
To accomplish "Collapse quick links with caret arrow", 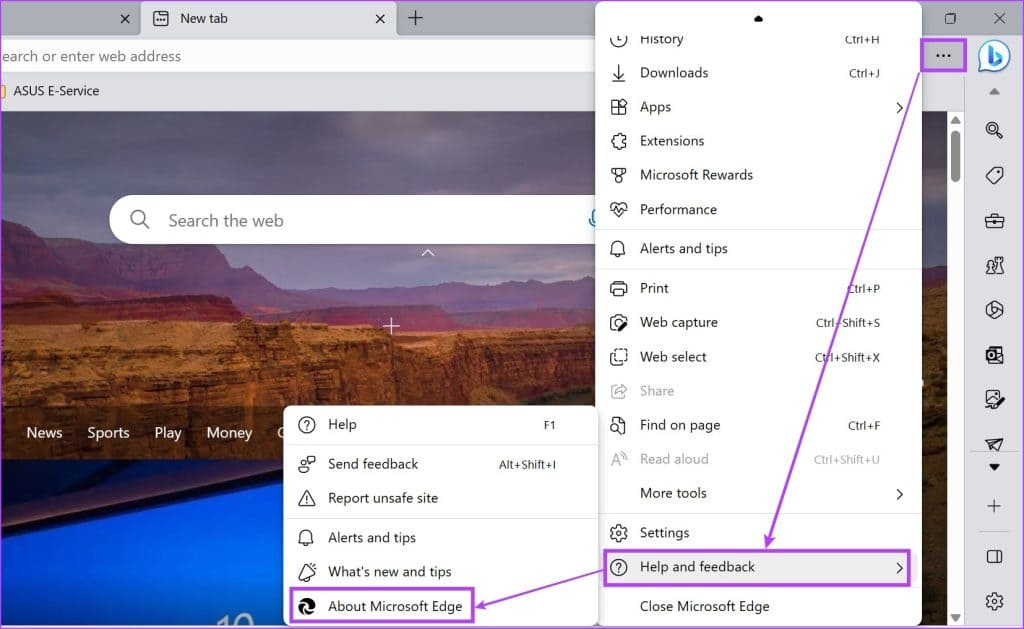I will [x=428, y=253].
